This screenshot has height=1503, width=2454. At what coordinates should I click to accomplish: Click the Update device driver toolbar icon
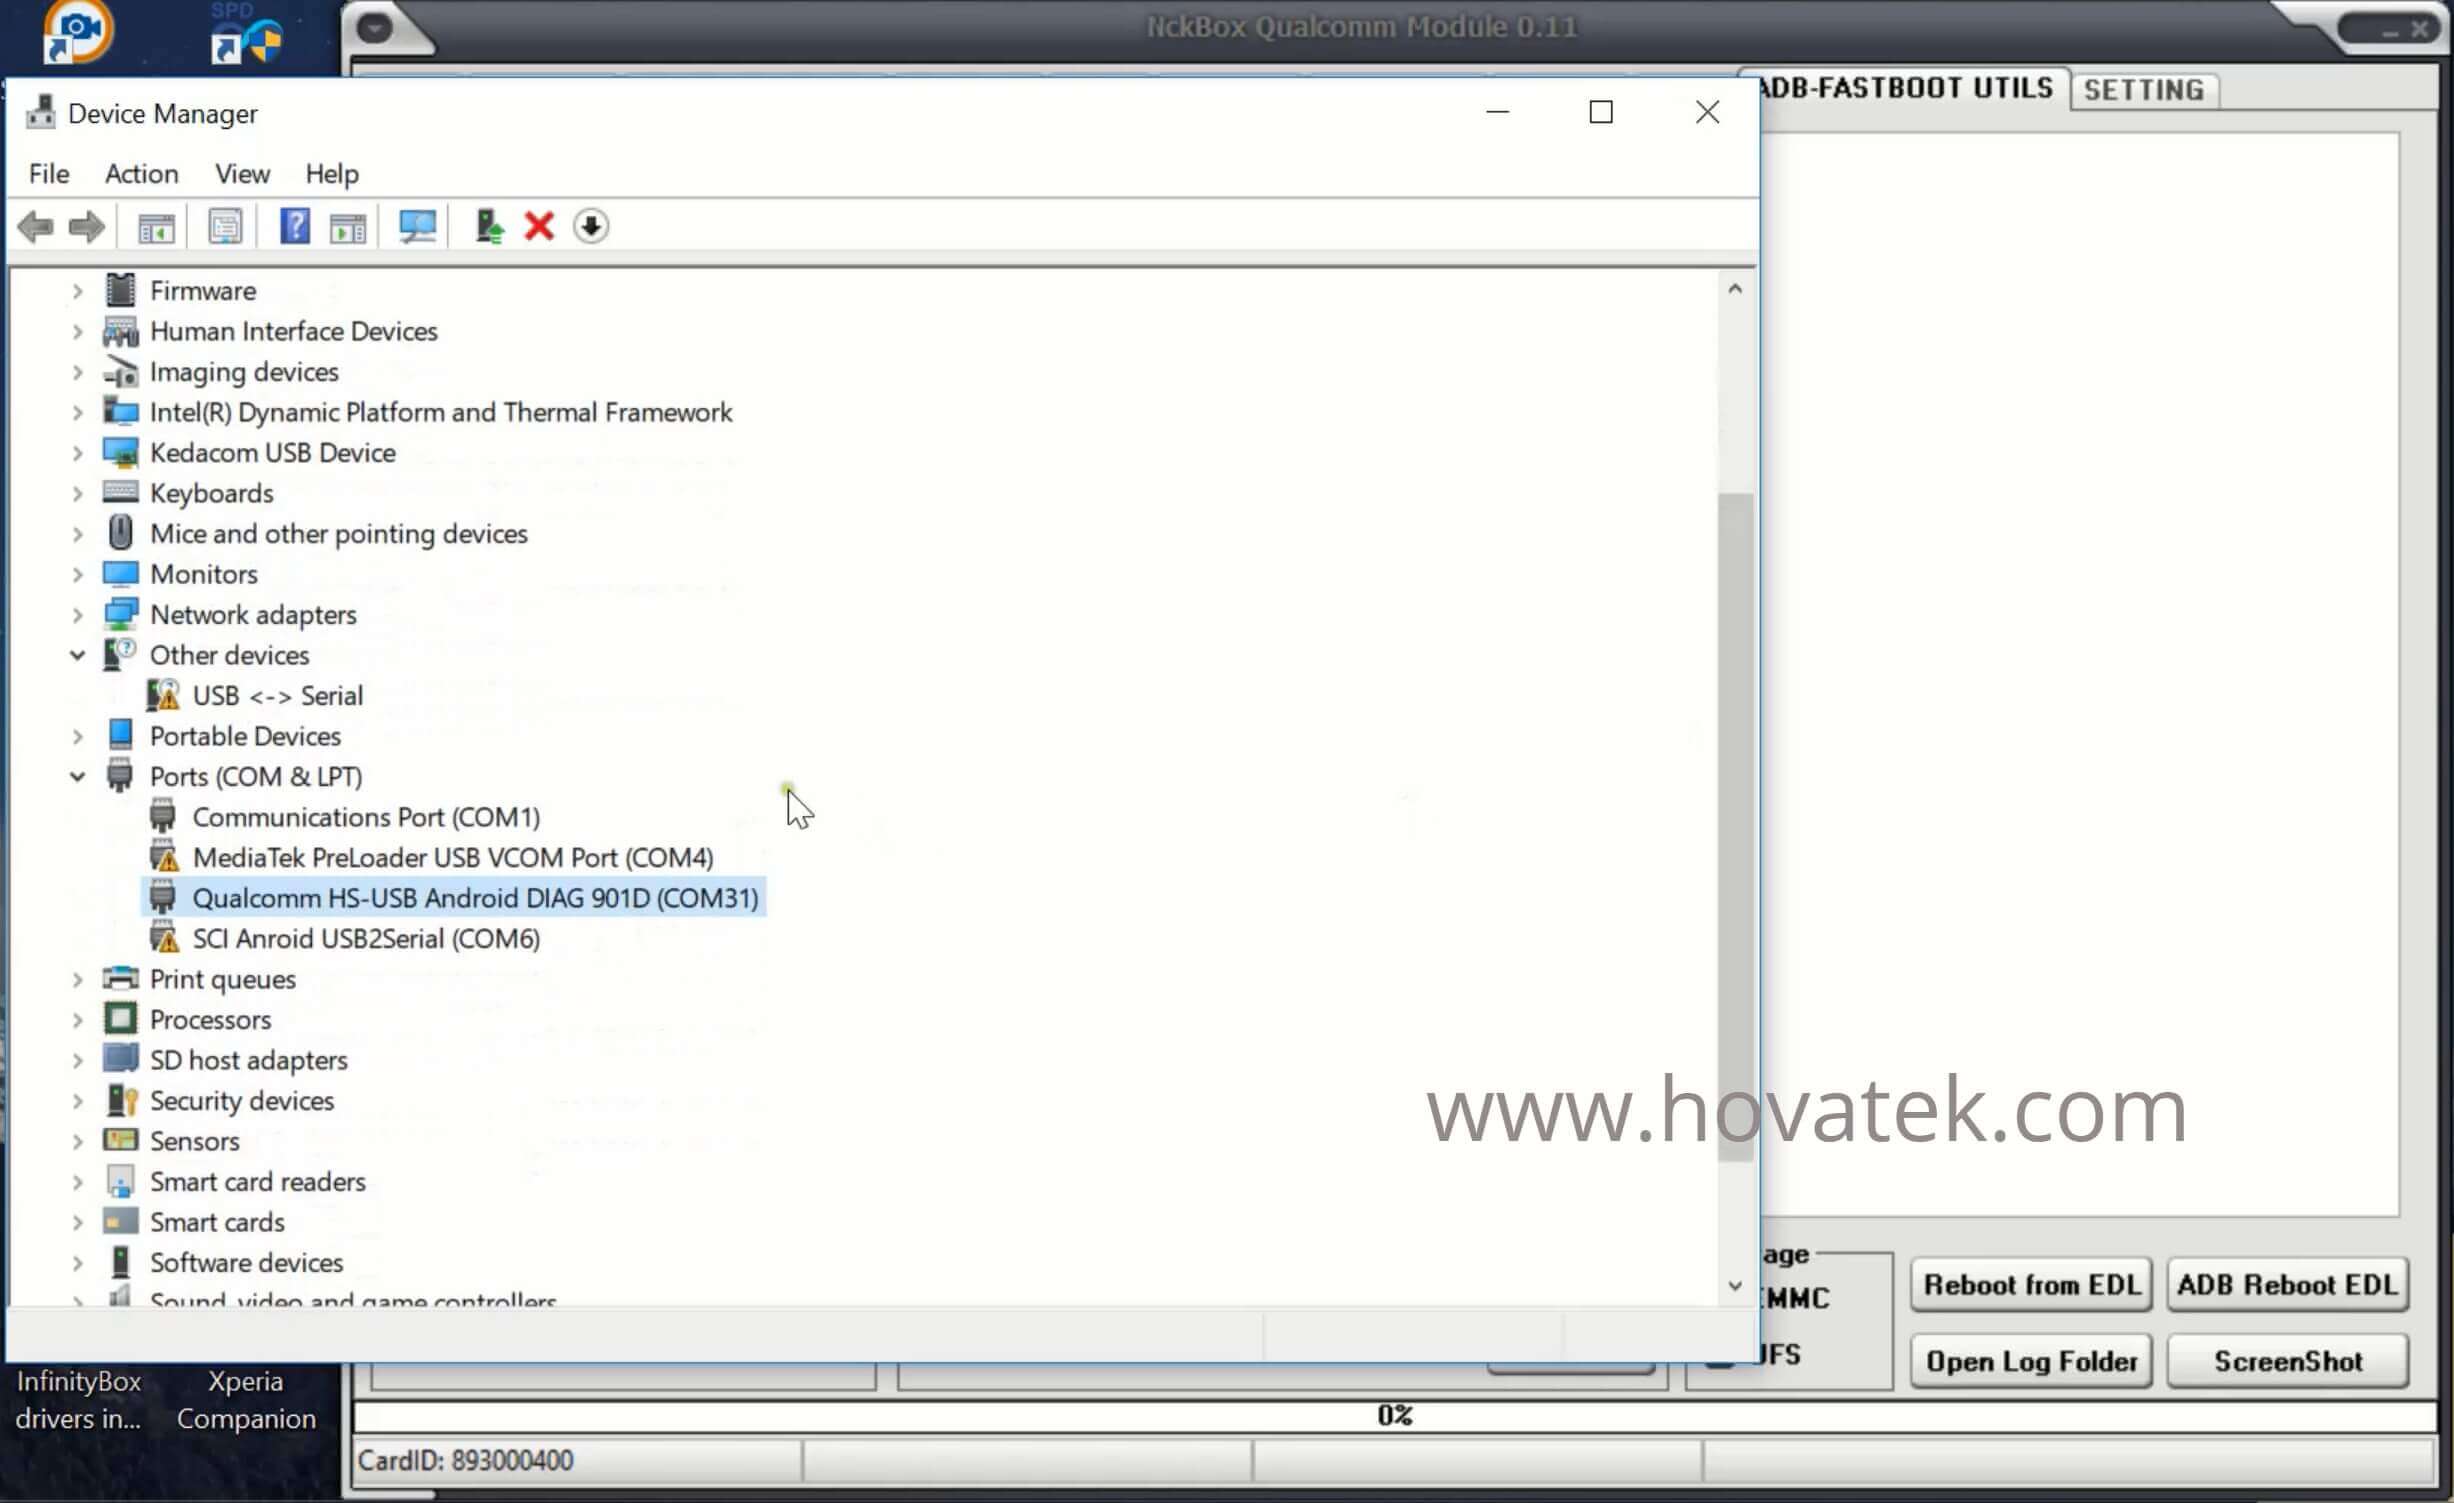[x=489, y=227]
